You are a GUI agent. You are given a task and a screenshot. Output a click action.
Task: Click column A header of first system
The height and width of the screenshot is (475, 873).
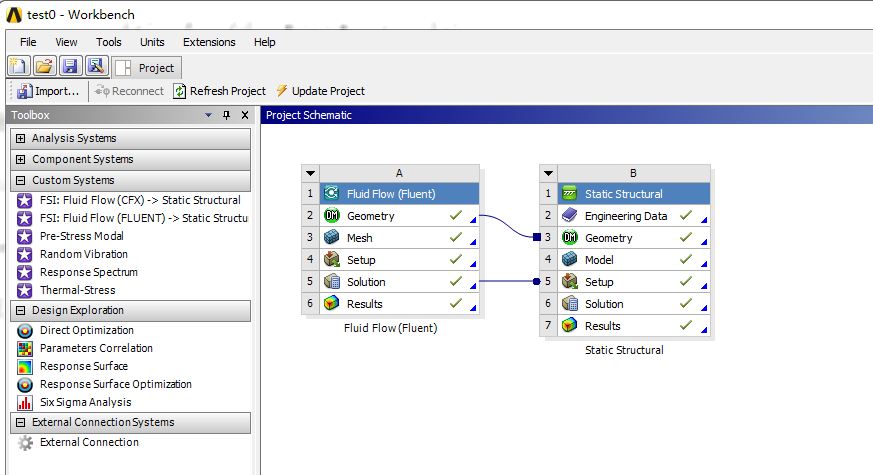click(x=399, y=173)
